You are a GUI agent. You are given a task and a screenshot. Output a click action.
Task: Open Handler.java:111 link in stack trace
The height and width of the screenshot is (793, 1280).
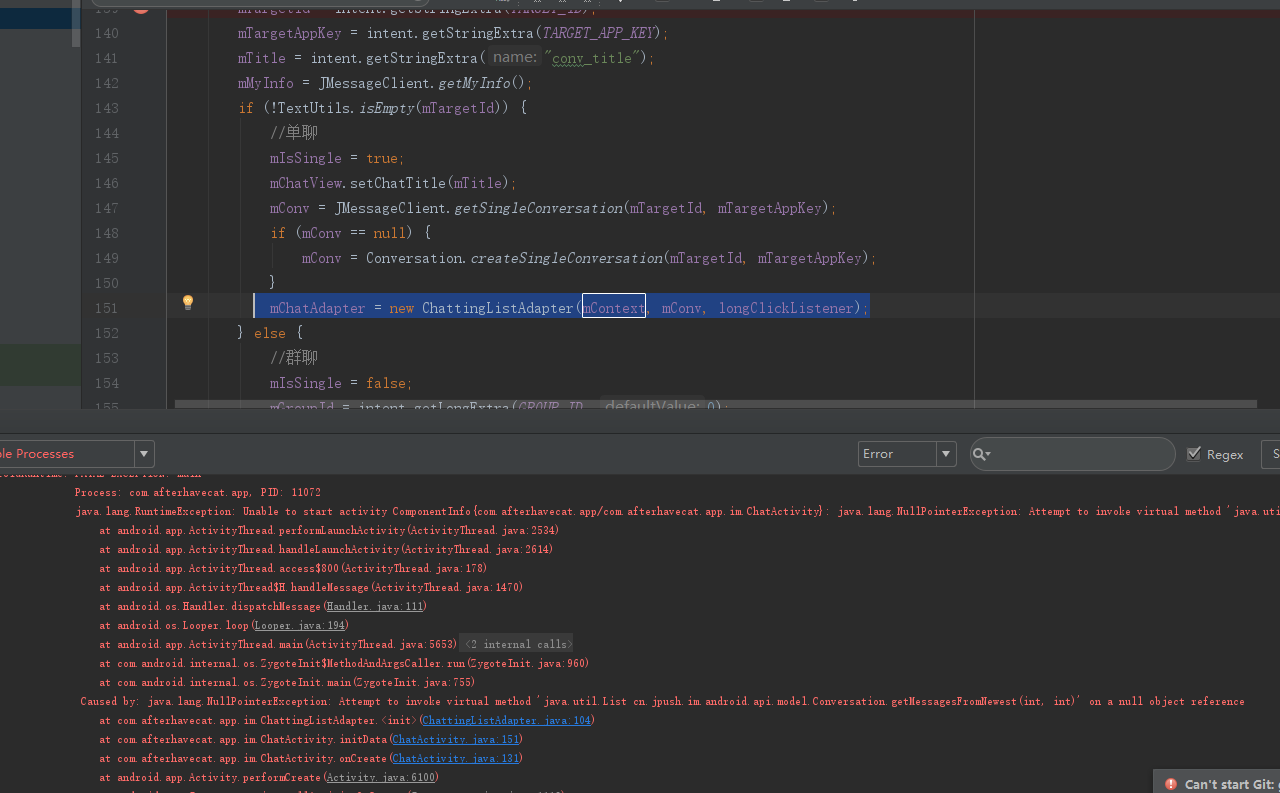pos(375,606)
